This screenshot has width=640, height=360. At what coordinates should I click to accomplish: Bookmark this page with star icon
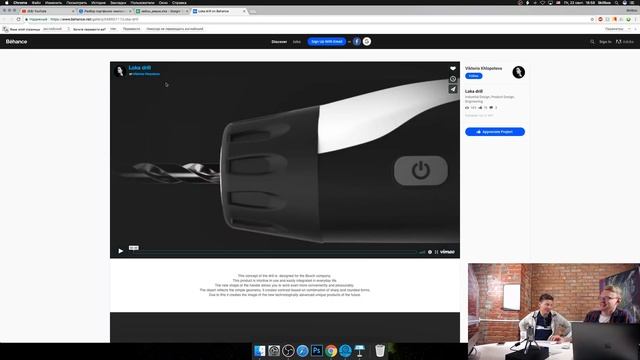click(x=592, y=19)
